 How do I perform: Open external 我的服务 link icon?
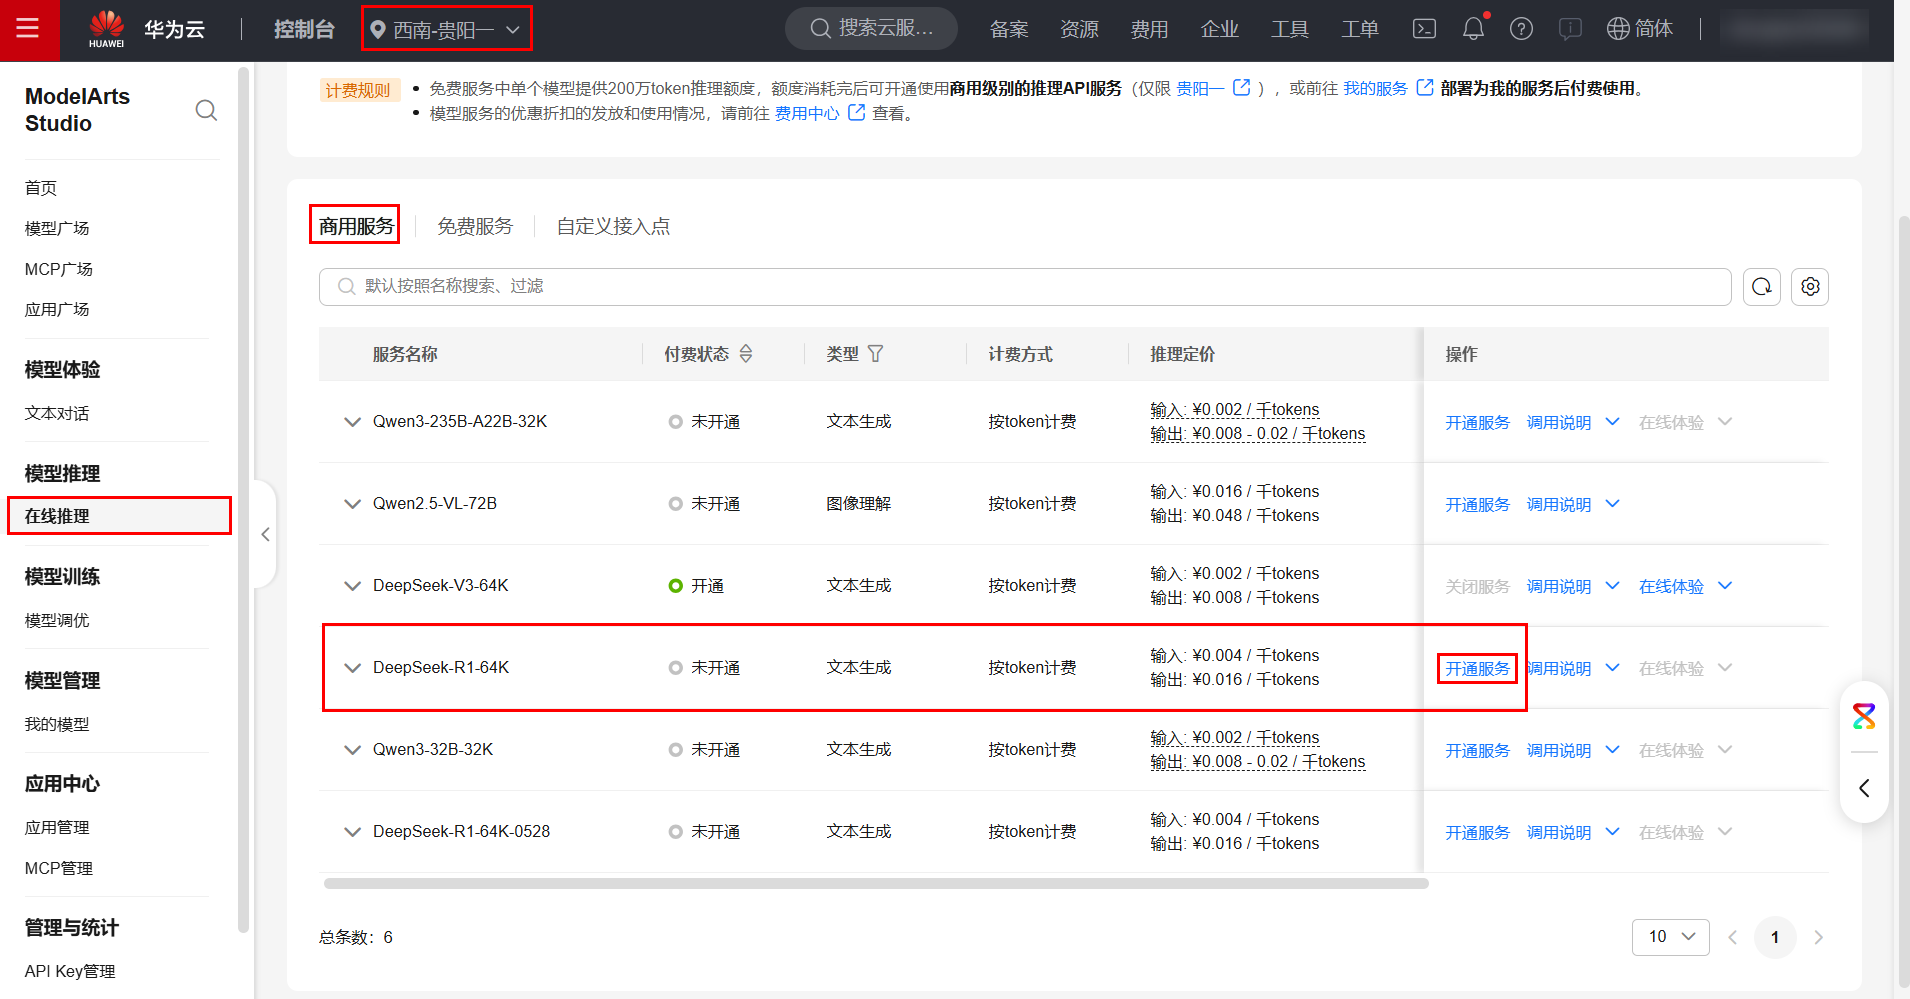coord(1425,88)
